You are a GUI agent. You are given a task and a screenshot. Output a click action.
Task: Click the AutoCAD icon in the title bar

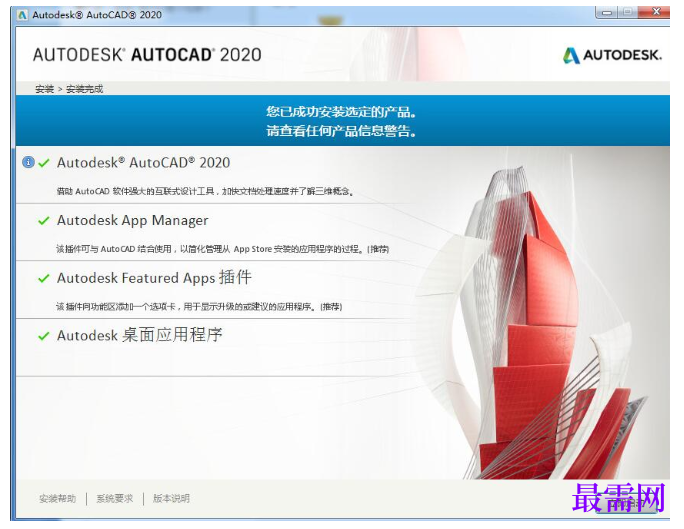(22, 15)
